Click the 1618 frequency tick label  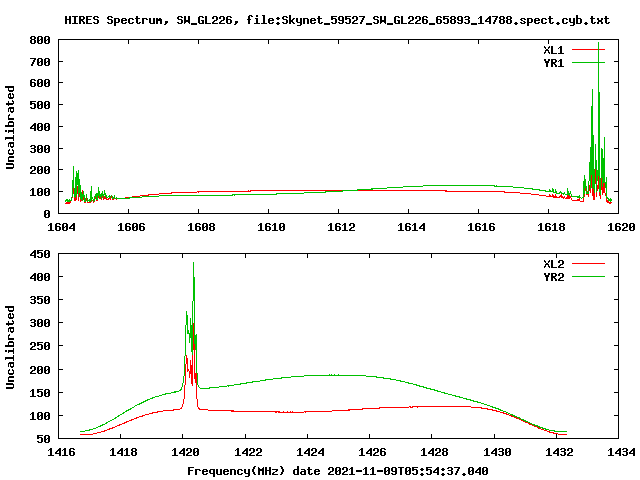pyautogui.click(x=551, y=227)
